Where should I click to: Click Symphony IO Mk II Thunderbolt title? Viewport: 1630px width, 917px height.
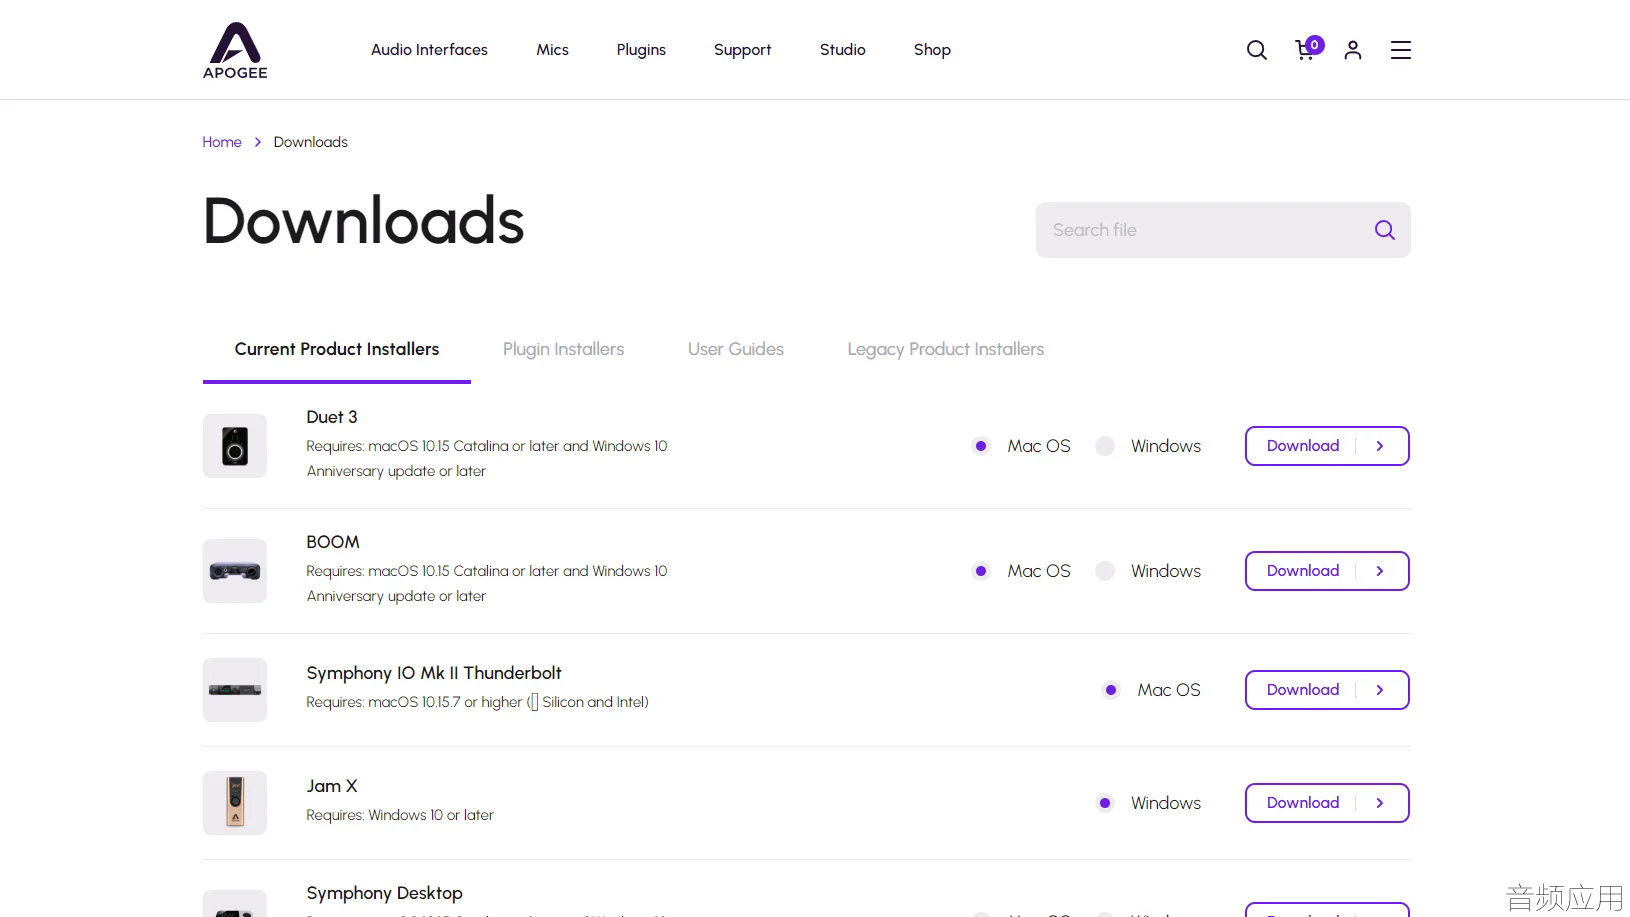[434, 673]
